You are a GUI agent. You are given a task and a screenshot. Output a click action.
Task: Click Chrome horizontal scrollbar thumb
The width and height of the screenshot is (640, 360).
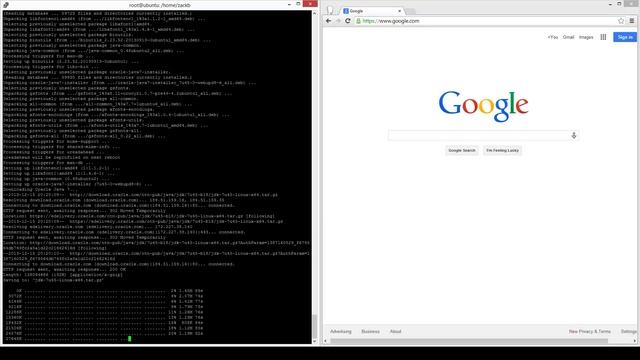tap(469, 341)
